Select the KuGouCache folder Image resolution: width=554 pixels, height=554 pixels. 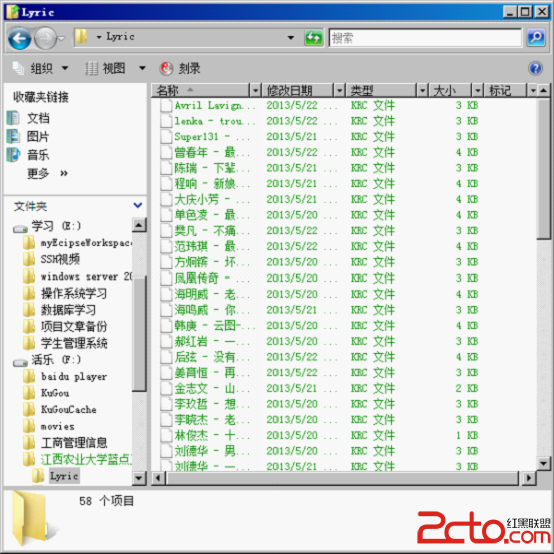(x=60, y=409)
